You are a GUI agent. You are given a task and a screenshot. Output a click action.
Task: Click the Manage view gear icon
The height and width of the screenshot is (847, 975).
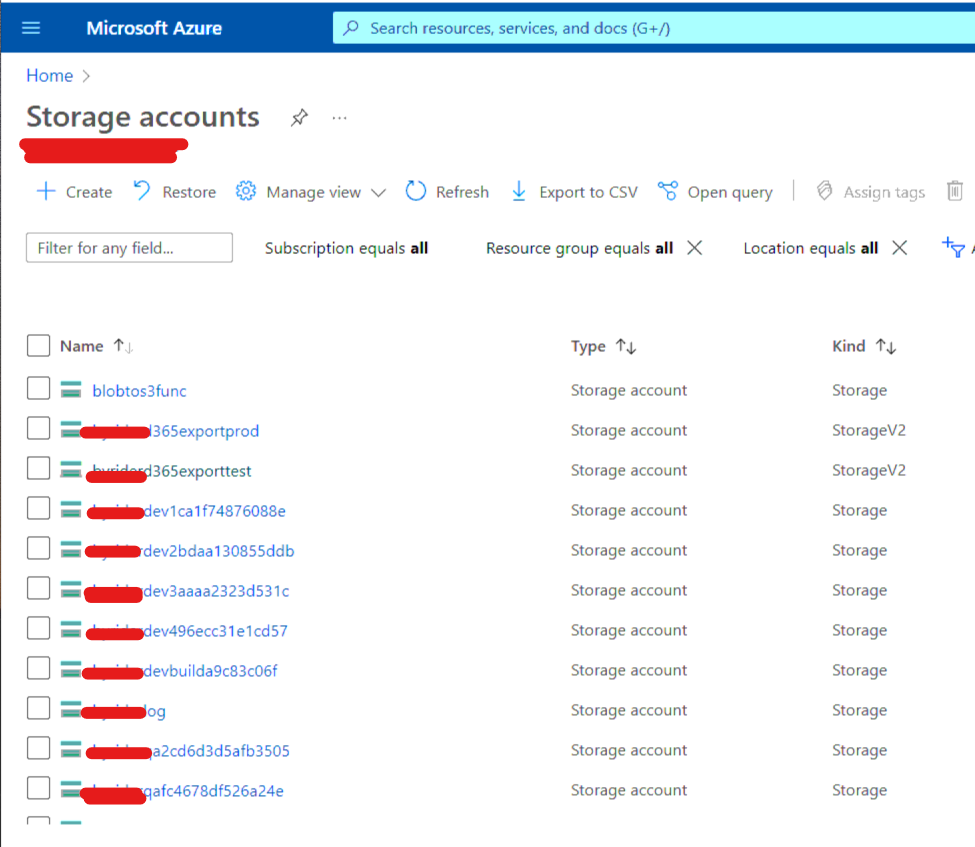(x=246, y=192)
